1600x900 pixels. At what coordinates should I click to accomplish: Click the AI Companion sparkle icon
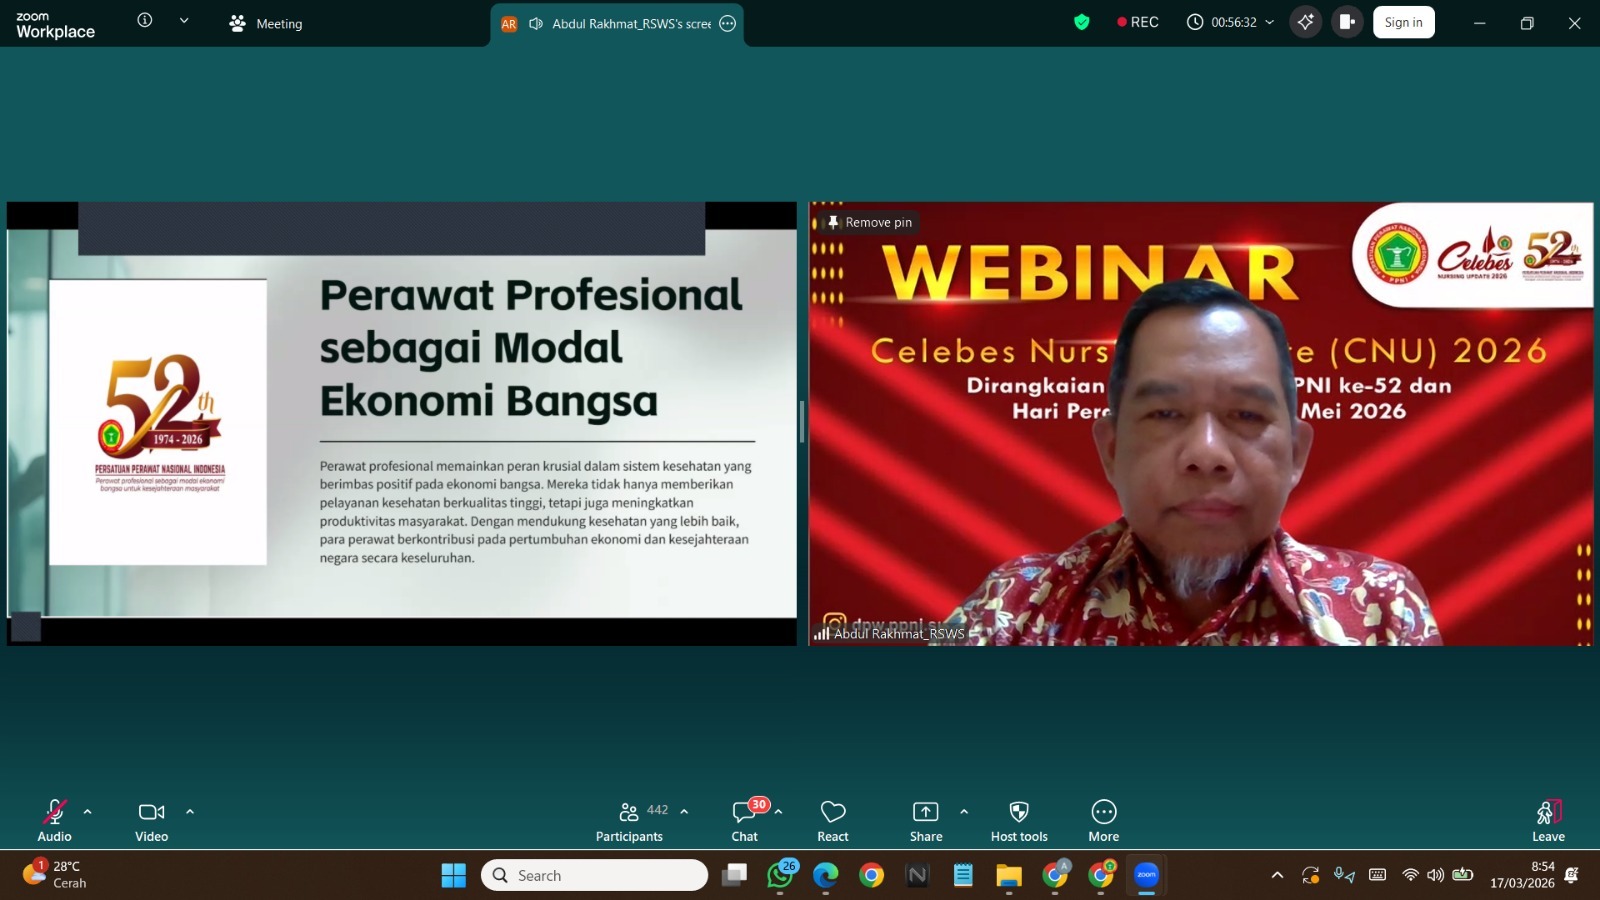1305,22
